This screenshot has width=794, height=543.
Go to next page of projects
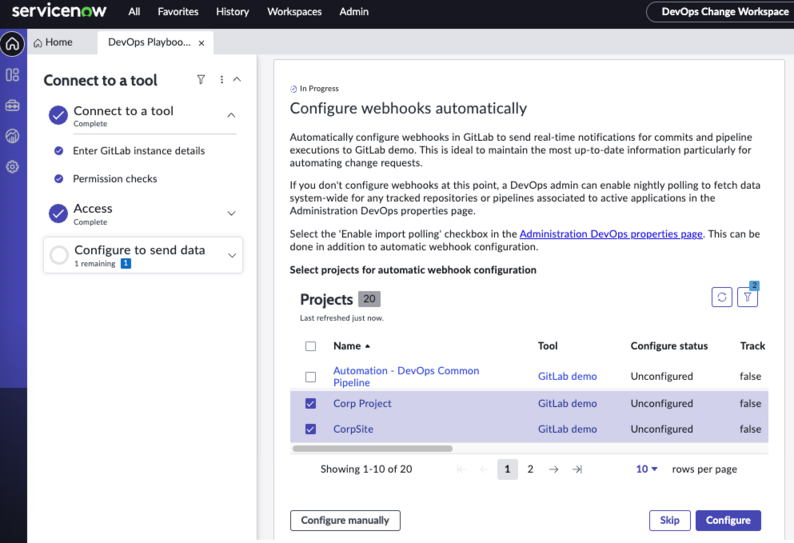(553, 470)
